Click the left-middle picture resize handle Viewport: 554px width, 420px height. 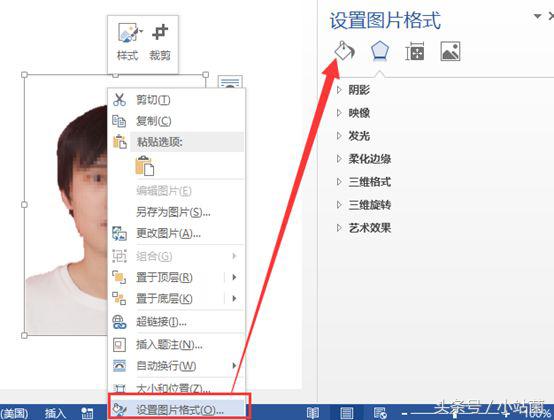click(x=24, y=205)
